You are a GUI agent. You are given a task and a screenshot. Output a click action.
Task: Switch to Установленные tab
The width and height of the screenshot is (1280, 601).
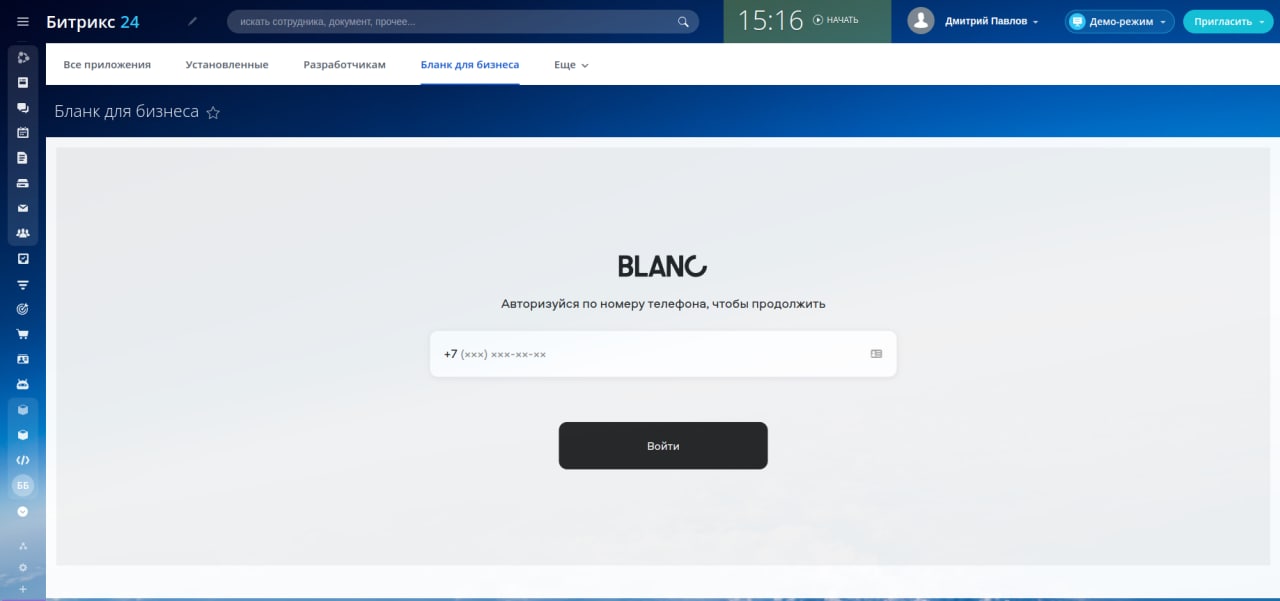click(227, 64)
